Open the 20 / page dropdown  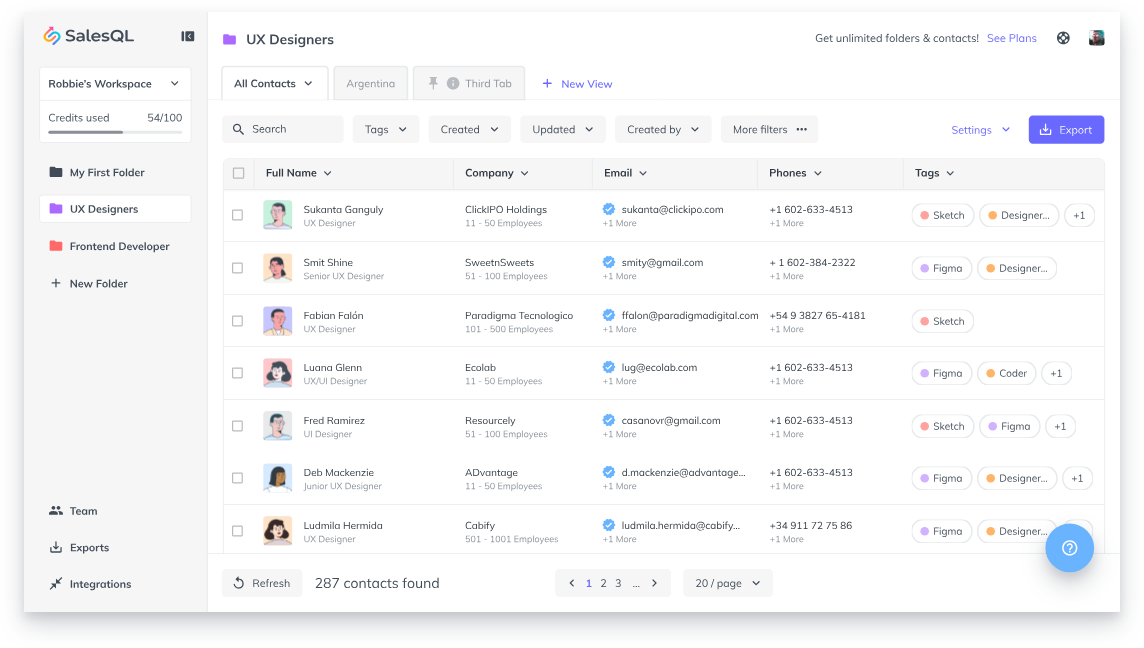pos(727,583)
